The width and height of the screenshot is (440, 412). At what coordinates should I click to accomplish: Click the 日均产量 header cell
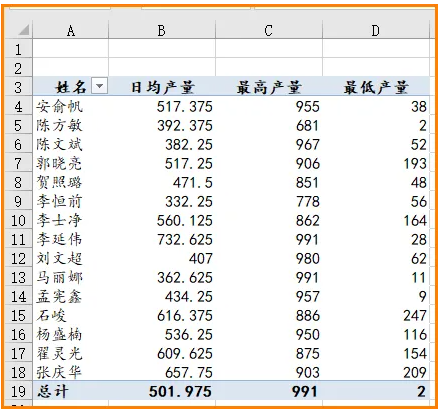point(162,87)
